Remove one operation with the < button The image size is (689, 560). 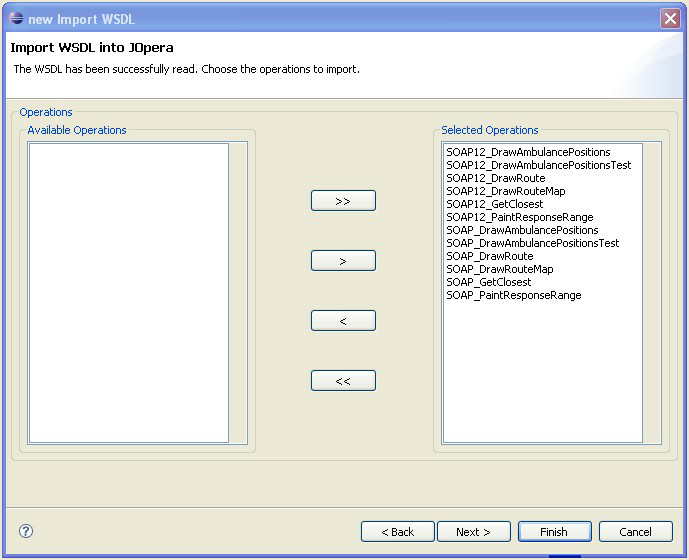point(343,321)
